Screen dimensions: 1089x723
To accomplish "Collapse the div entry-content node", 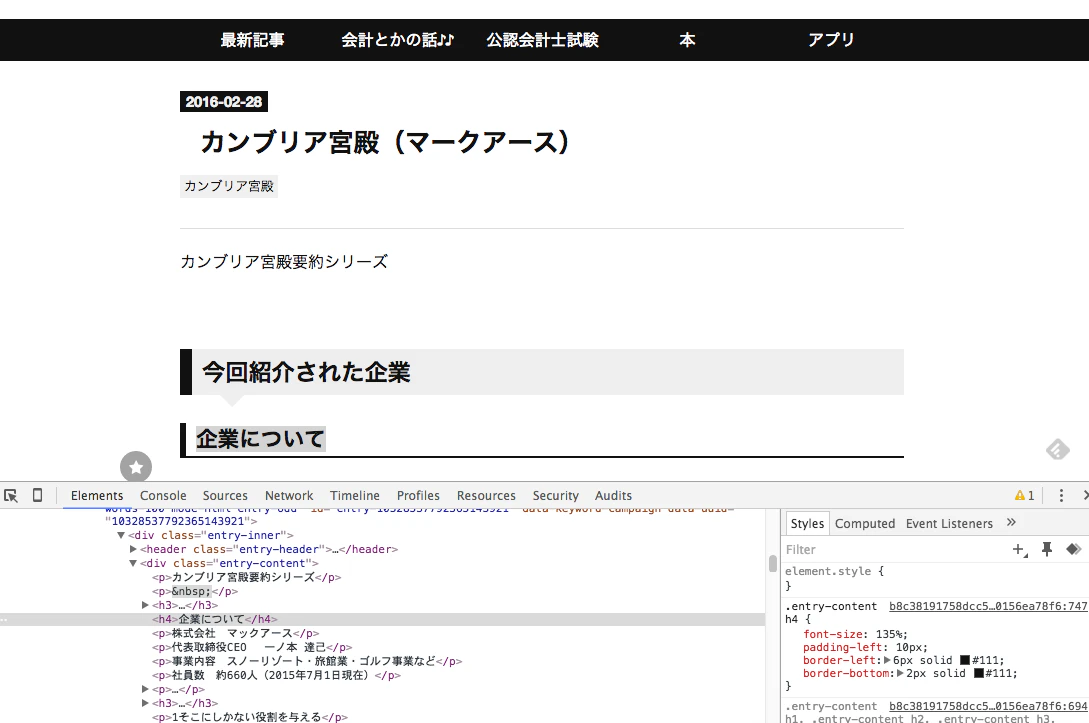I will [x=133, y=563].
